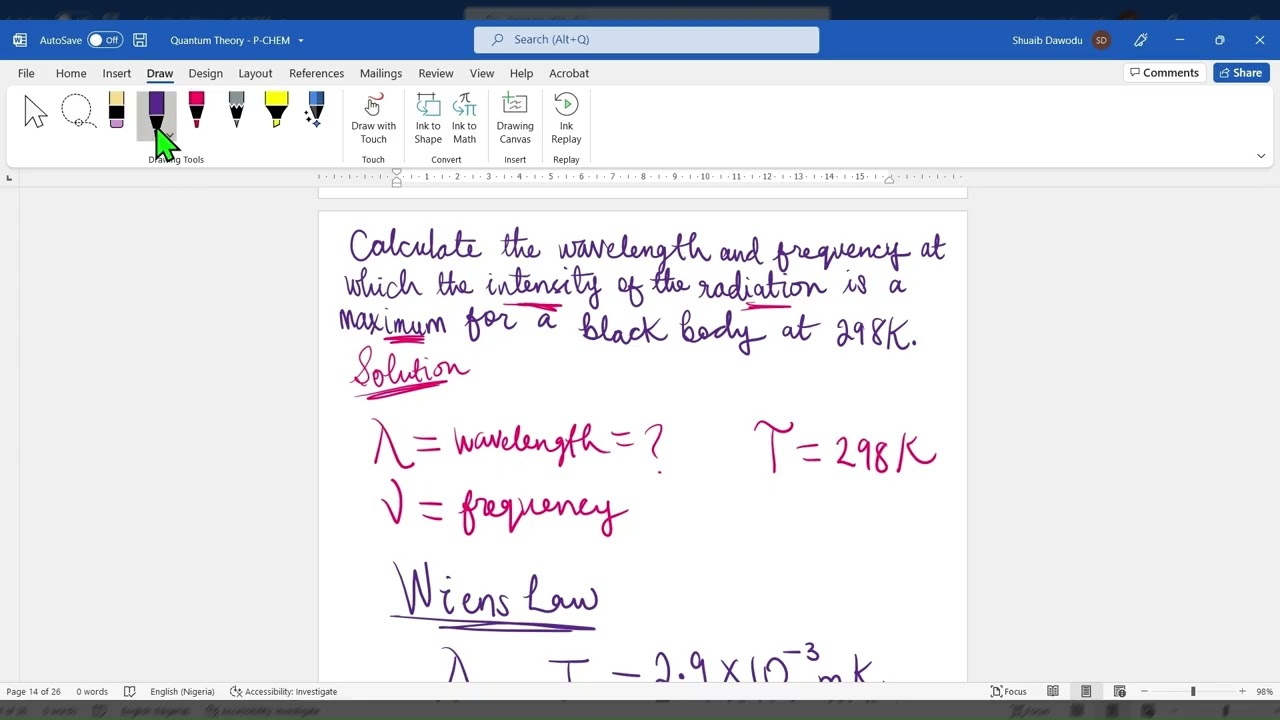Select the pink-red pen
Screen dimensions: 1280x720
196,110
